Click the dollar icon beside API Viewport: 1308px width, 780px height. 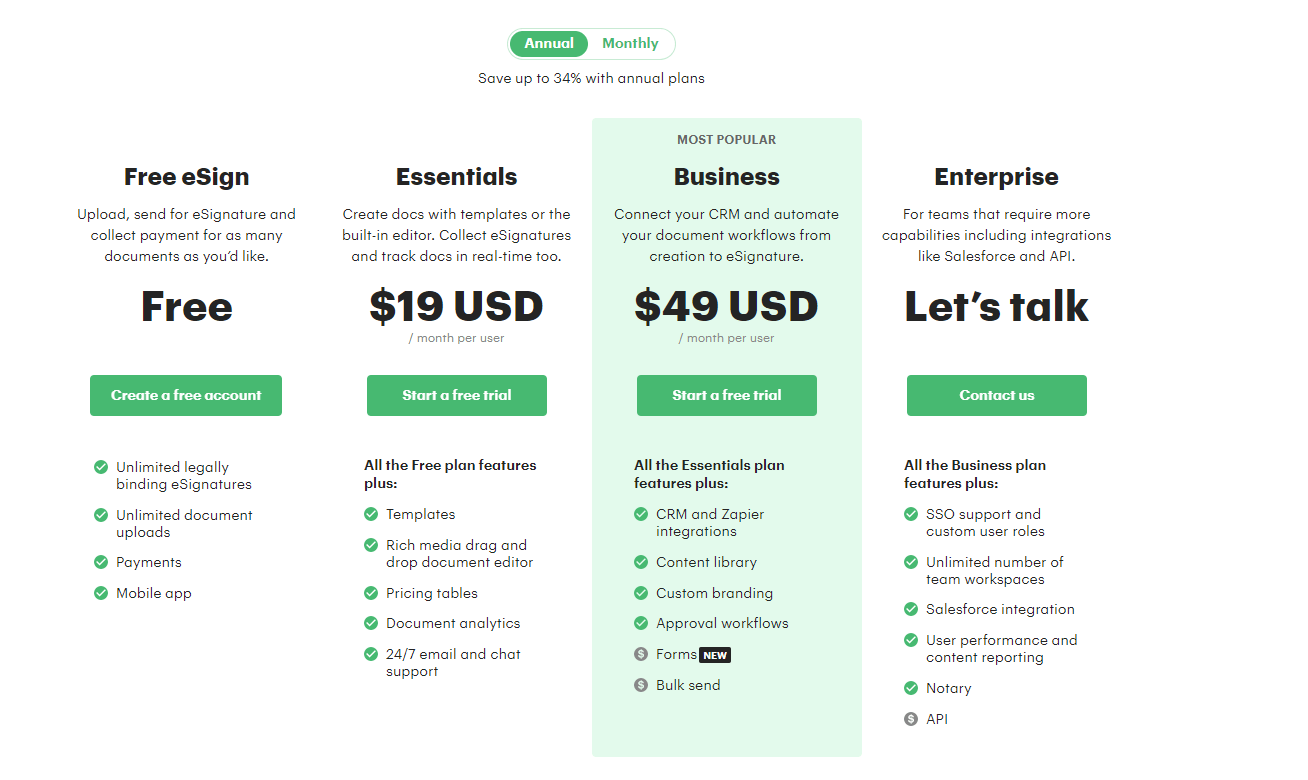911,718
